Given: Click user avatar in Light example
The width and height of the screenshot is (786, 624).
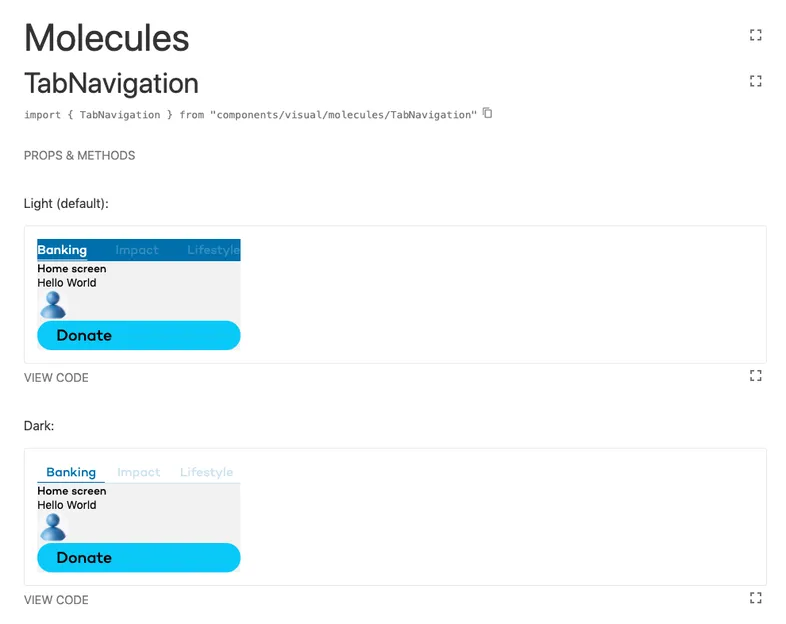Looking at the screenshot, I should pos(52,305).
